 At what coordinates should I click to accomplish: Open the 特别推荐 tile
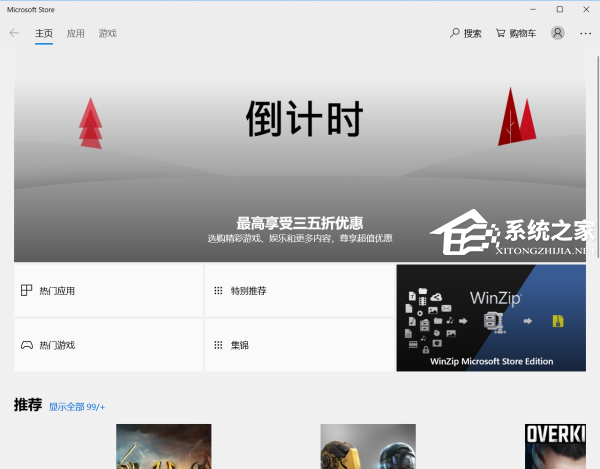click(300, 291)
